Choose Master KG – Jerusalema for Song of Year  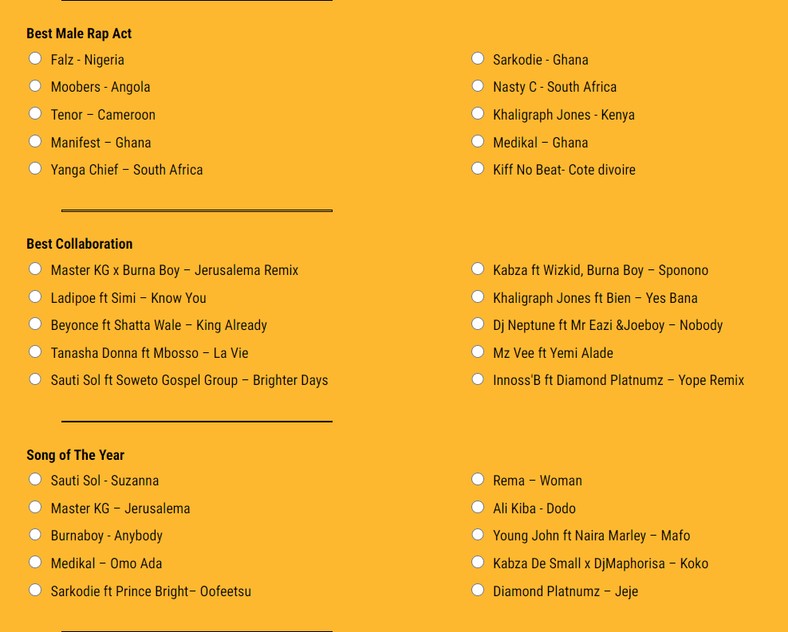click(35, 507)
